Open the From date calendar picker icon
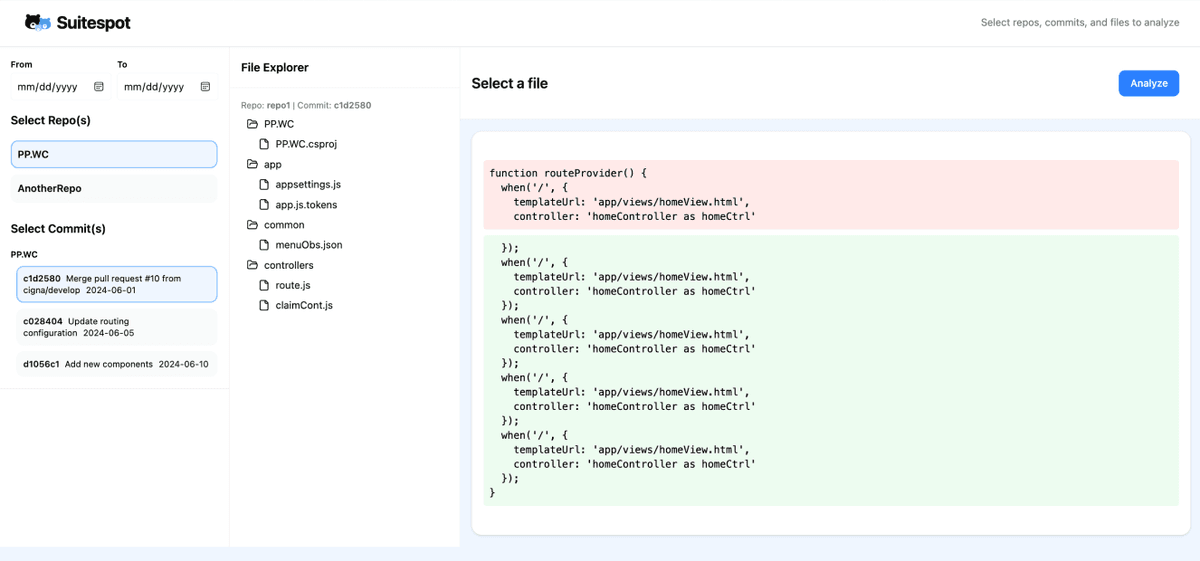 pos(99,87)
